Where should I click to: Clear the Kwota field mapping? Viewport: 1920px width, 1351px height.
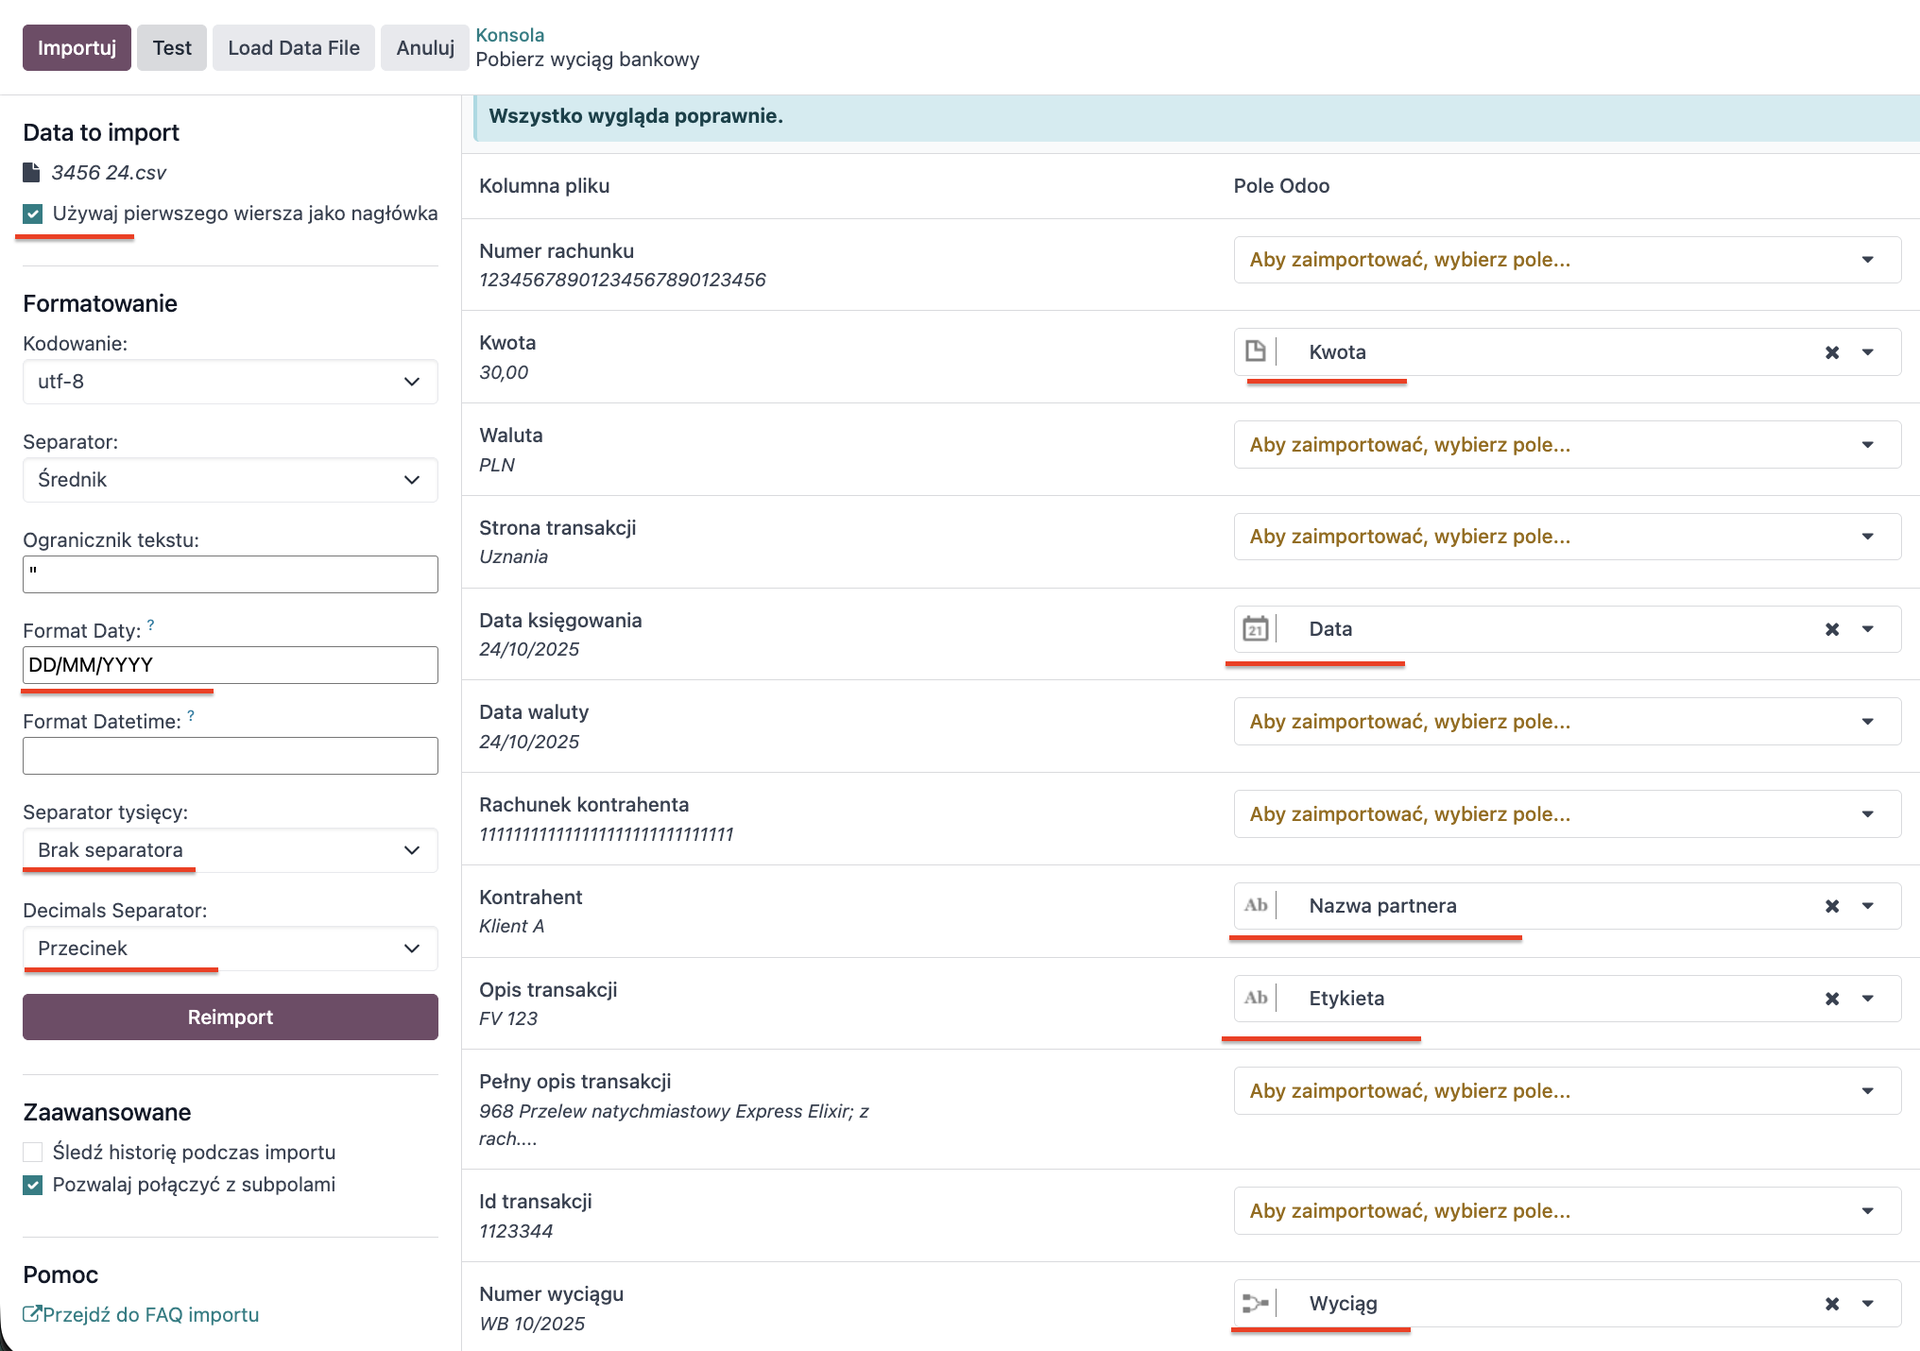pyautogui.click(x=1831, y=352)
